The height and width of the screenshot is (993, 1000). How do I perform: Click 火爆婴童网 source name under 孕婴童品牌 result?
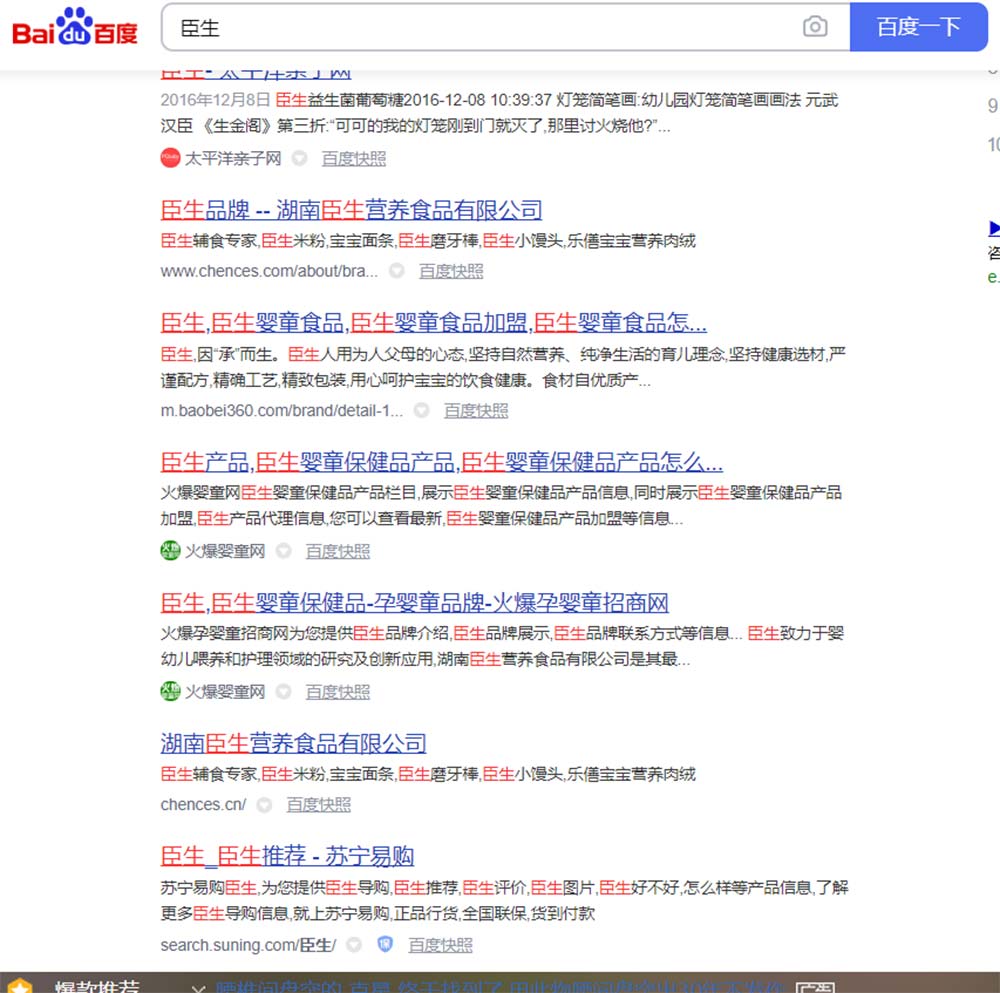pyautogui.click(x=224, y=692)
